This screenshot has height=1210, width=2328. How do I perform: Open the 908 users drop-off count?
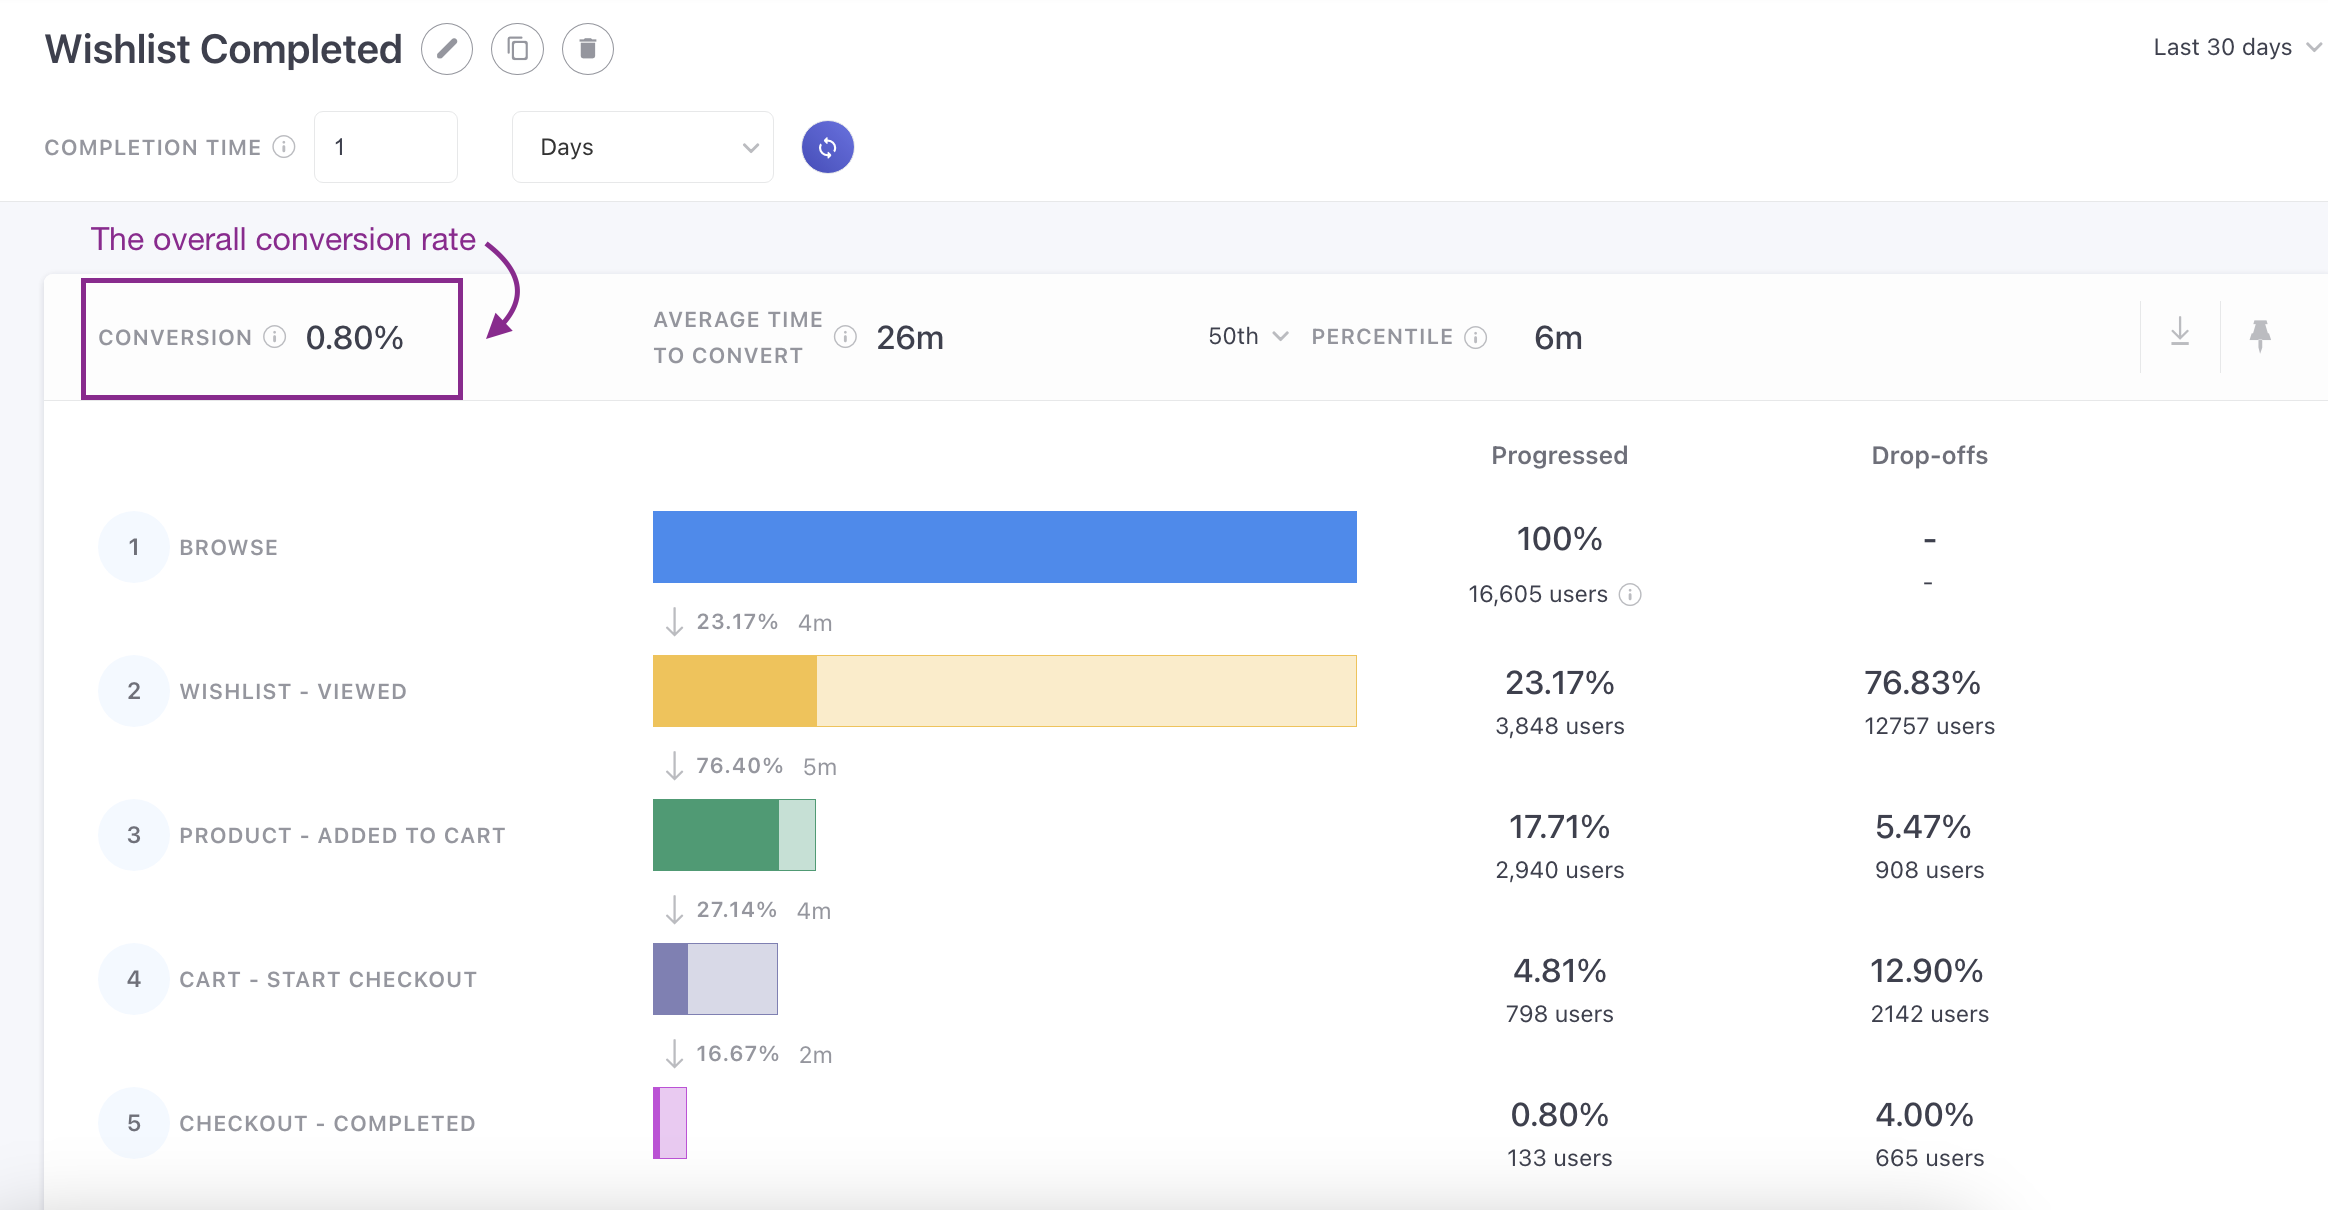1929,870
